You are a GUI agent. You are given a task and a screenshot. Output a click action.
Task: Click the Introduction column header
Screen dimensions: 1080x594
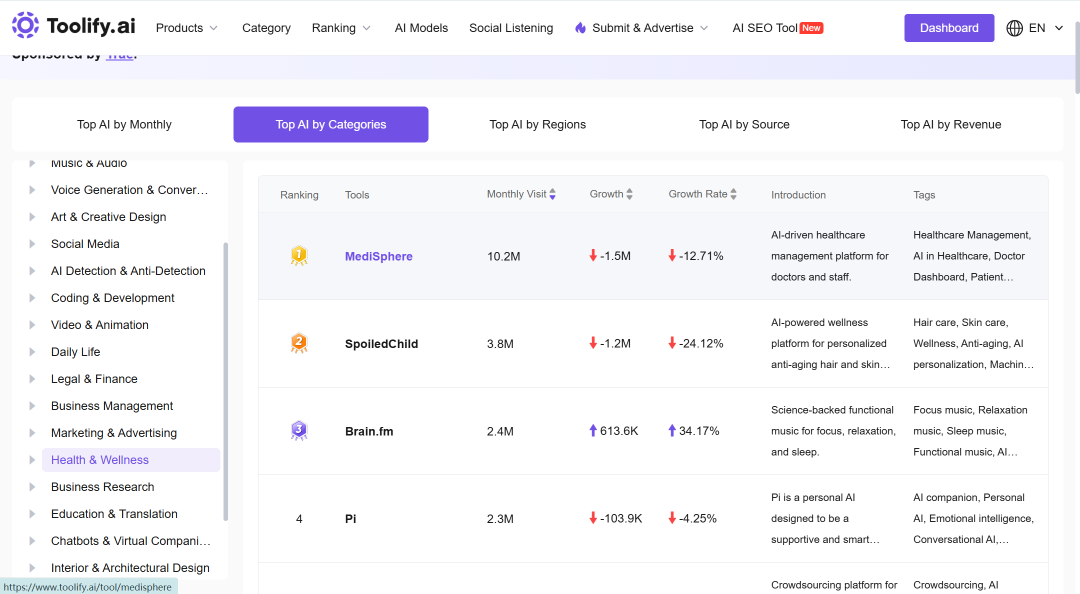(798, 195)
